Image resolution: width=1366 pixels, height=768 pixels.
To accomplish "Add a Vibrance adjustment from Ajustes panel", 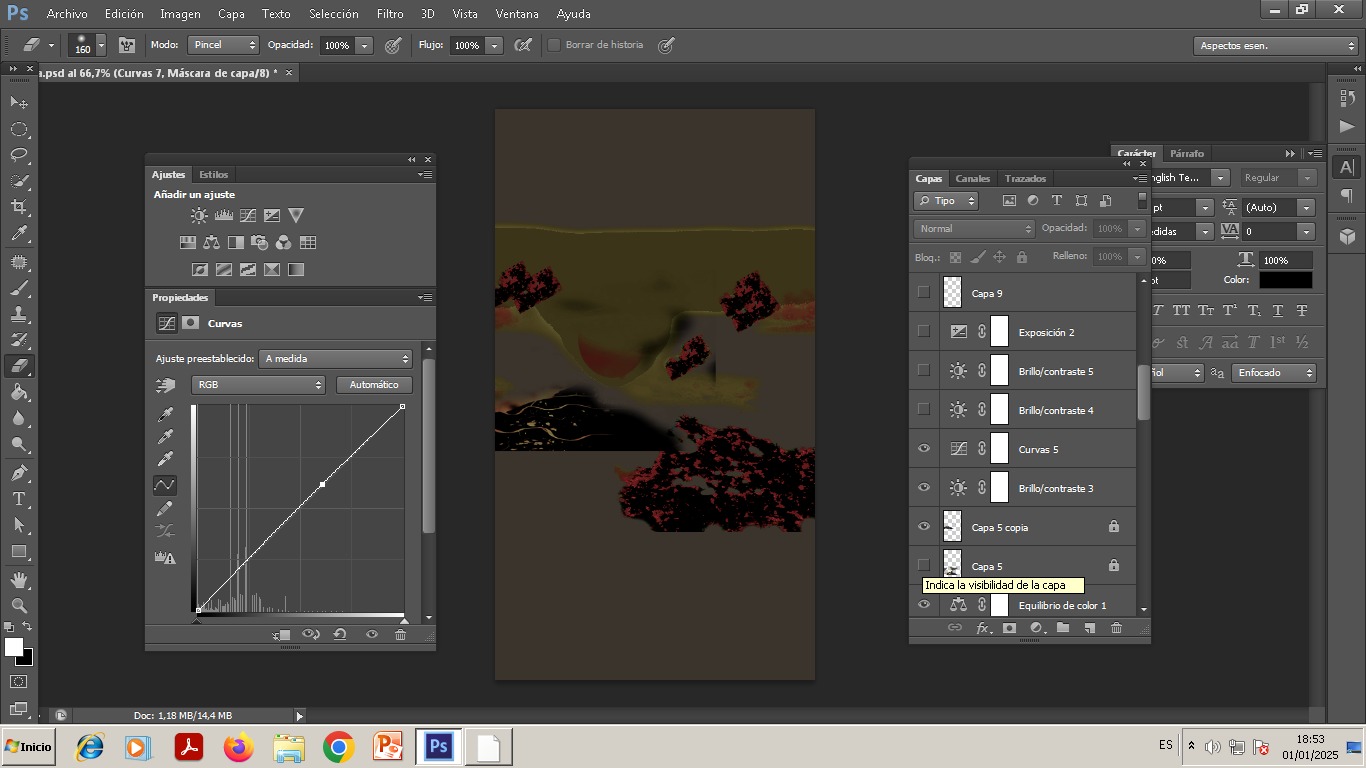I will (296, 216).
